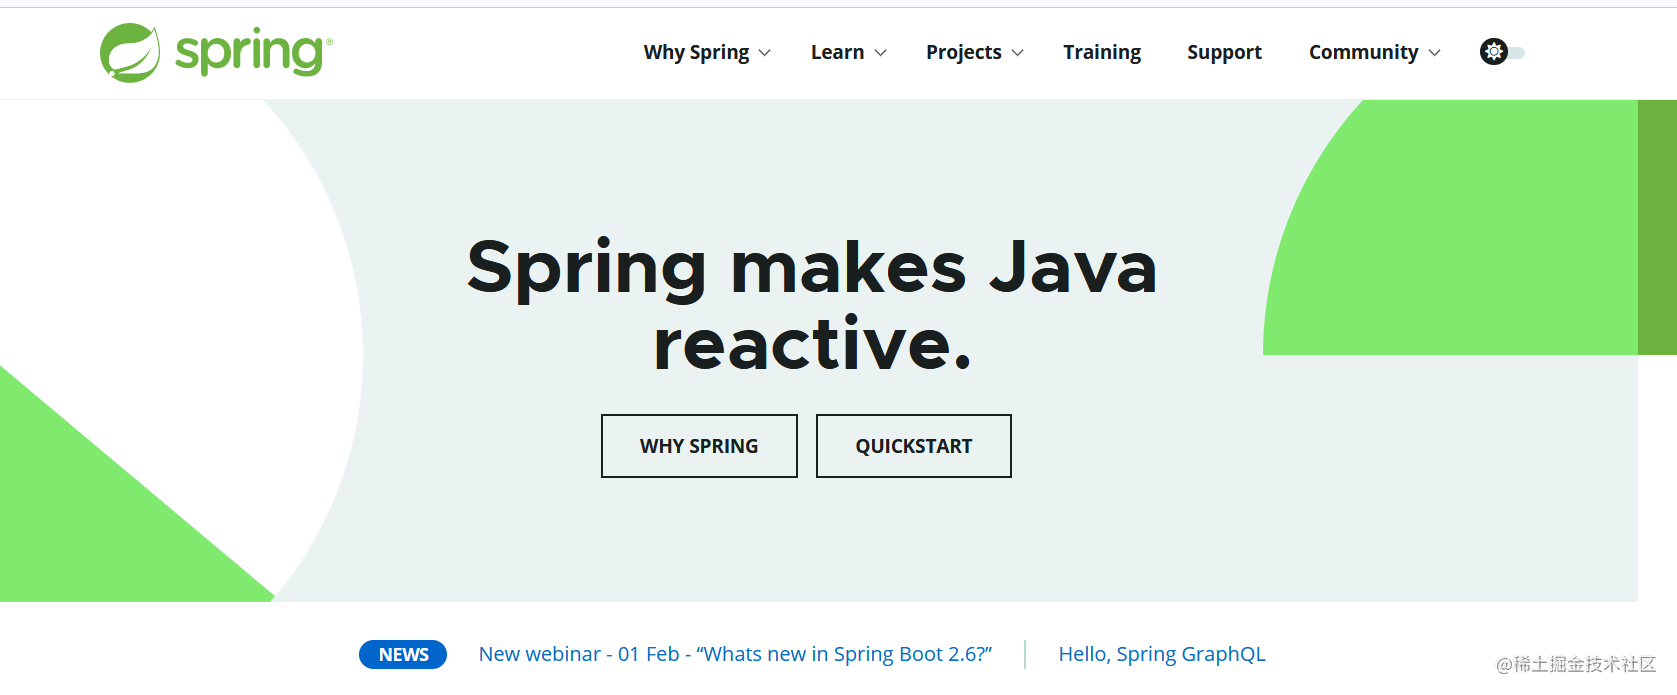Image resolution: width=1677 pixels, height=695 pixels.
Task: Click the spring wordmark text
Action: click(253, 52)
